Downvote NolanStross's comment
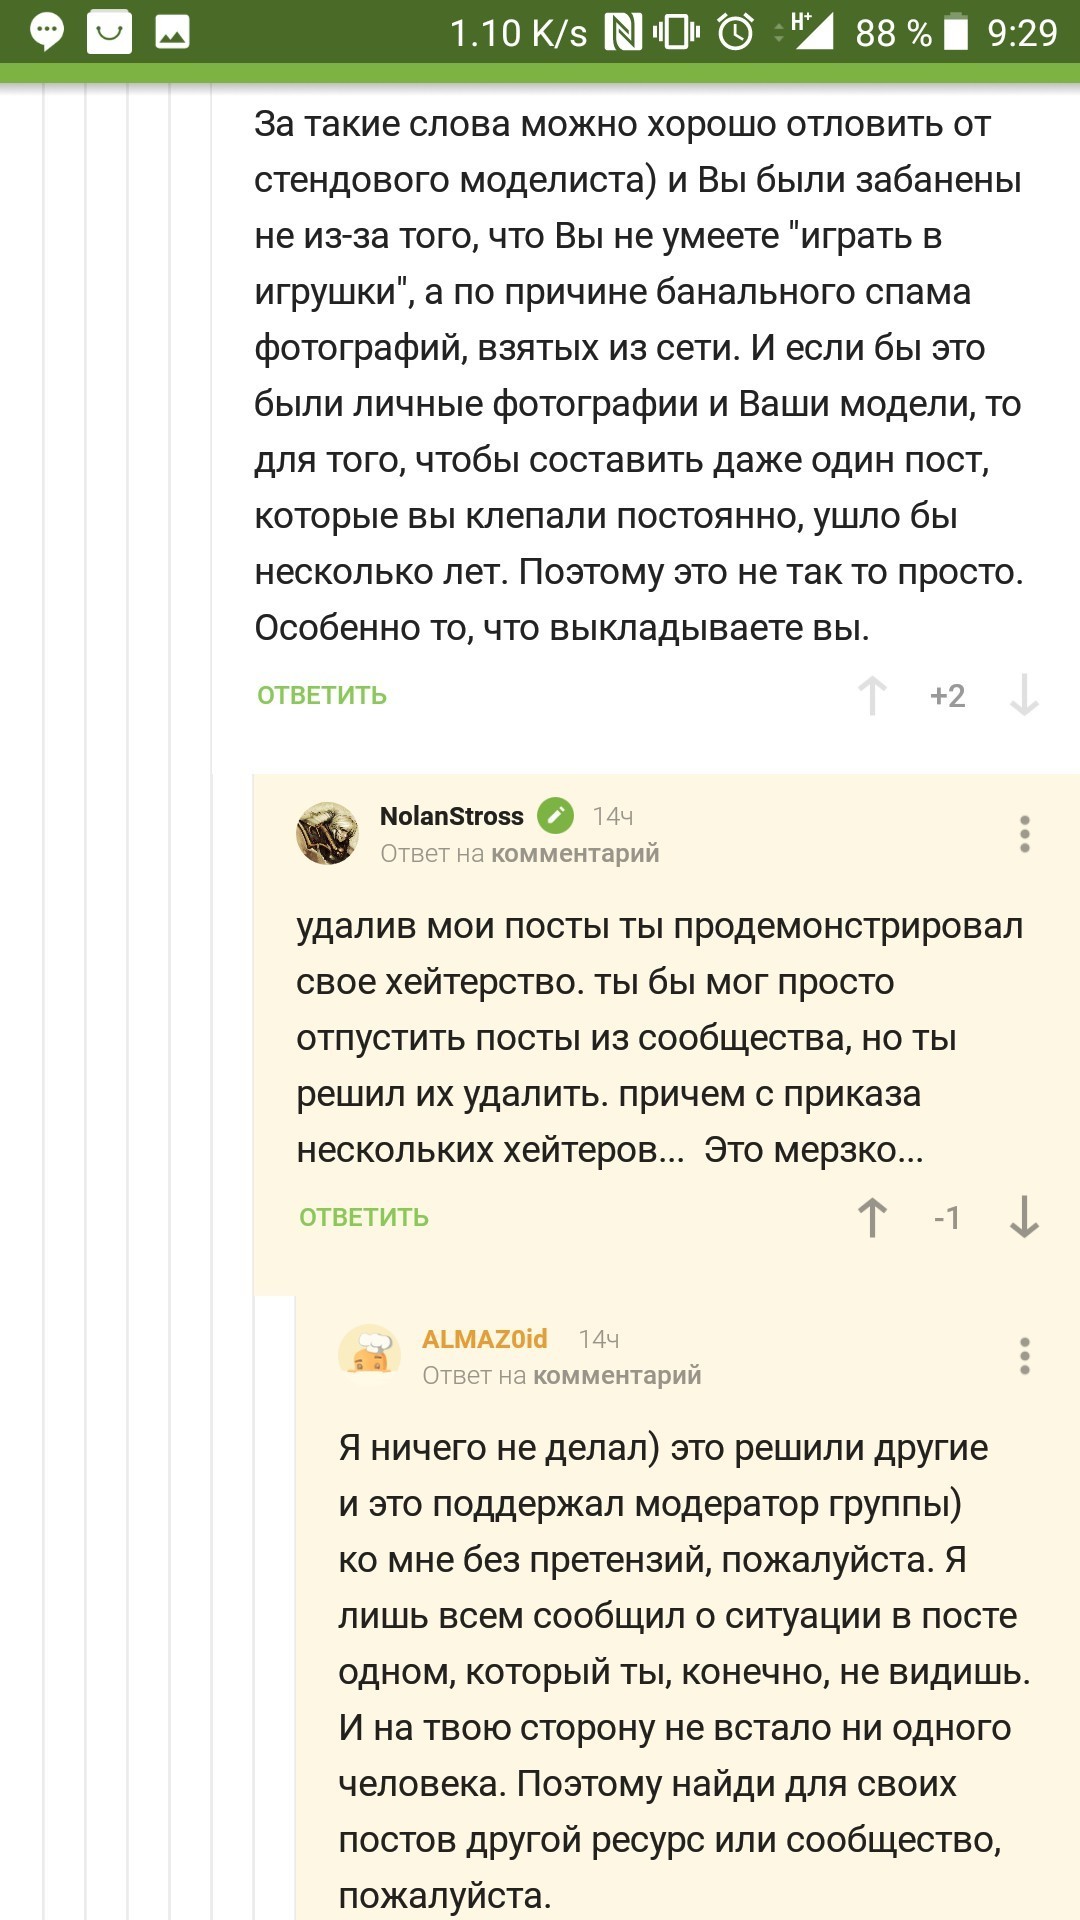This screenshot has height=1920, width=1080. pyautogui.click(x=1024, y=1217)
